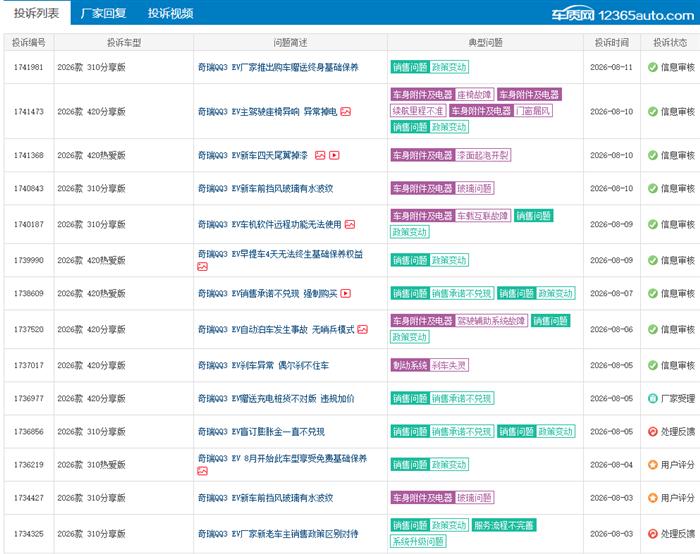Click 漆面起泡开裂 tag

point(483,155)
